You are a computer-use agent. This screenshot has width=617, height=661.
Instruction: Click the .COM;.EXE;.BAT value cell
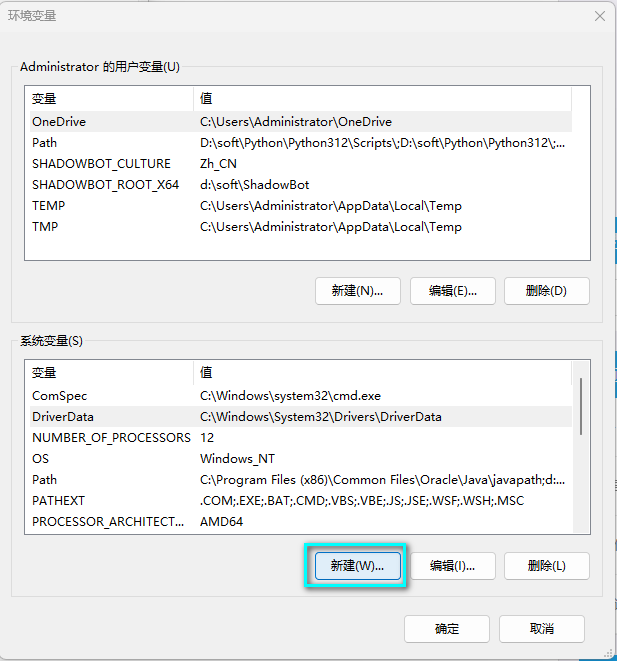coord(362,501)
